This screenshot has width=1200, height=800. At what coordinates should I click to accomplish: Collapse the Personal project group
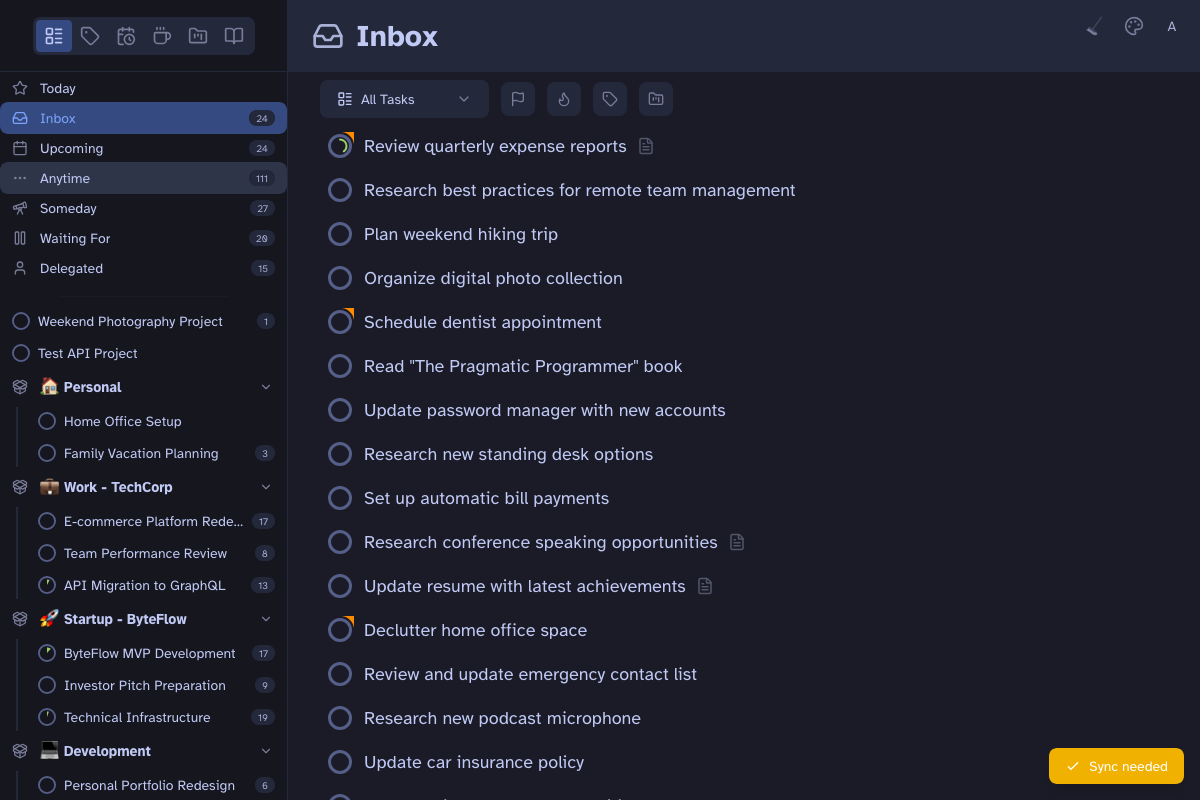(x=266, y=387)
